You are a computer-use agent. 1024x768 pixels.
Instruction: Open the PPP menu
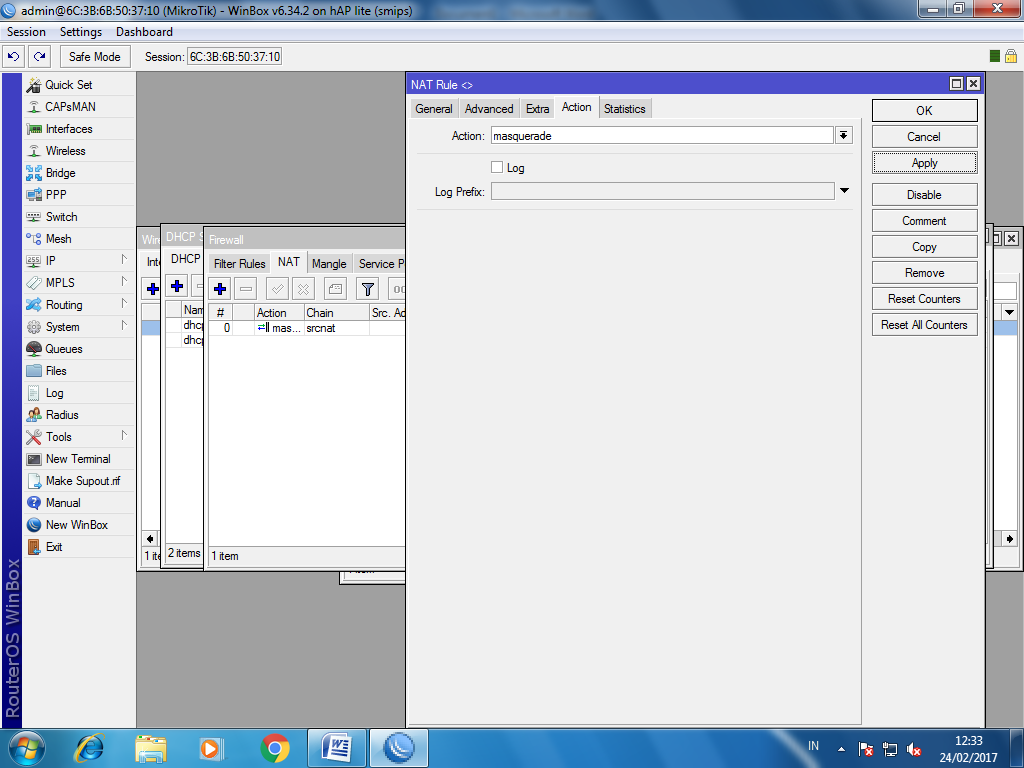pyautogui.click(x=79, y=195)
